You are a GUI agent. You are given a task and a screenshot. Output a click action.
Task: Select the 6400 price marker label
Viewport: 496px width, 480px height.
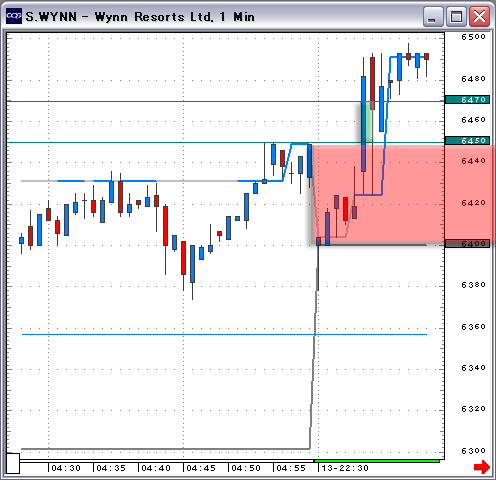point(467,244)
